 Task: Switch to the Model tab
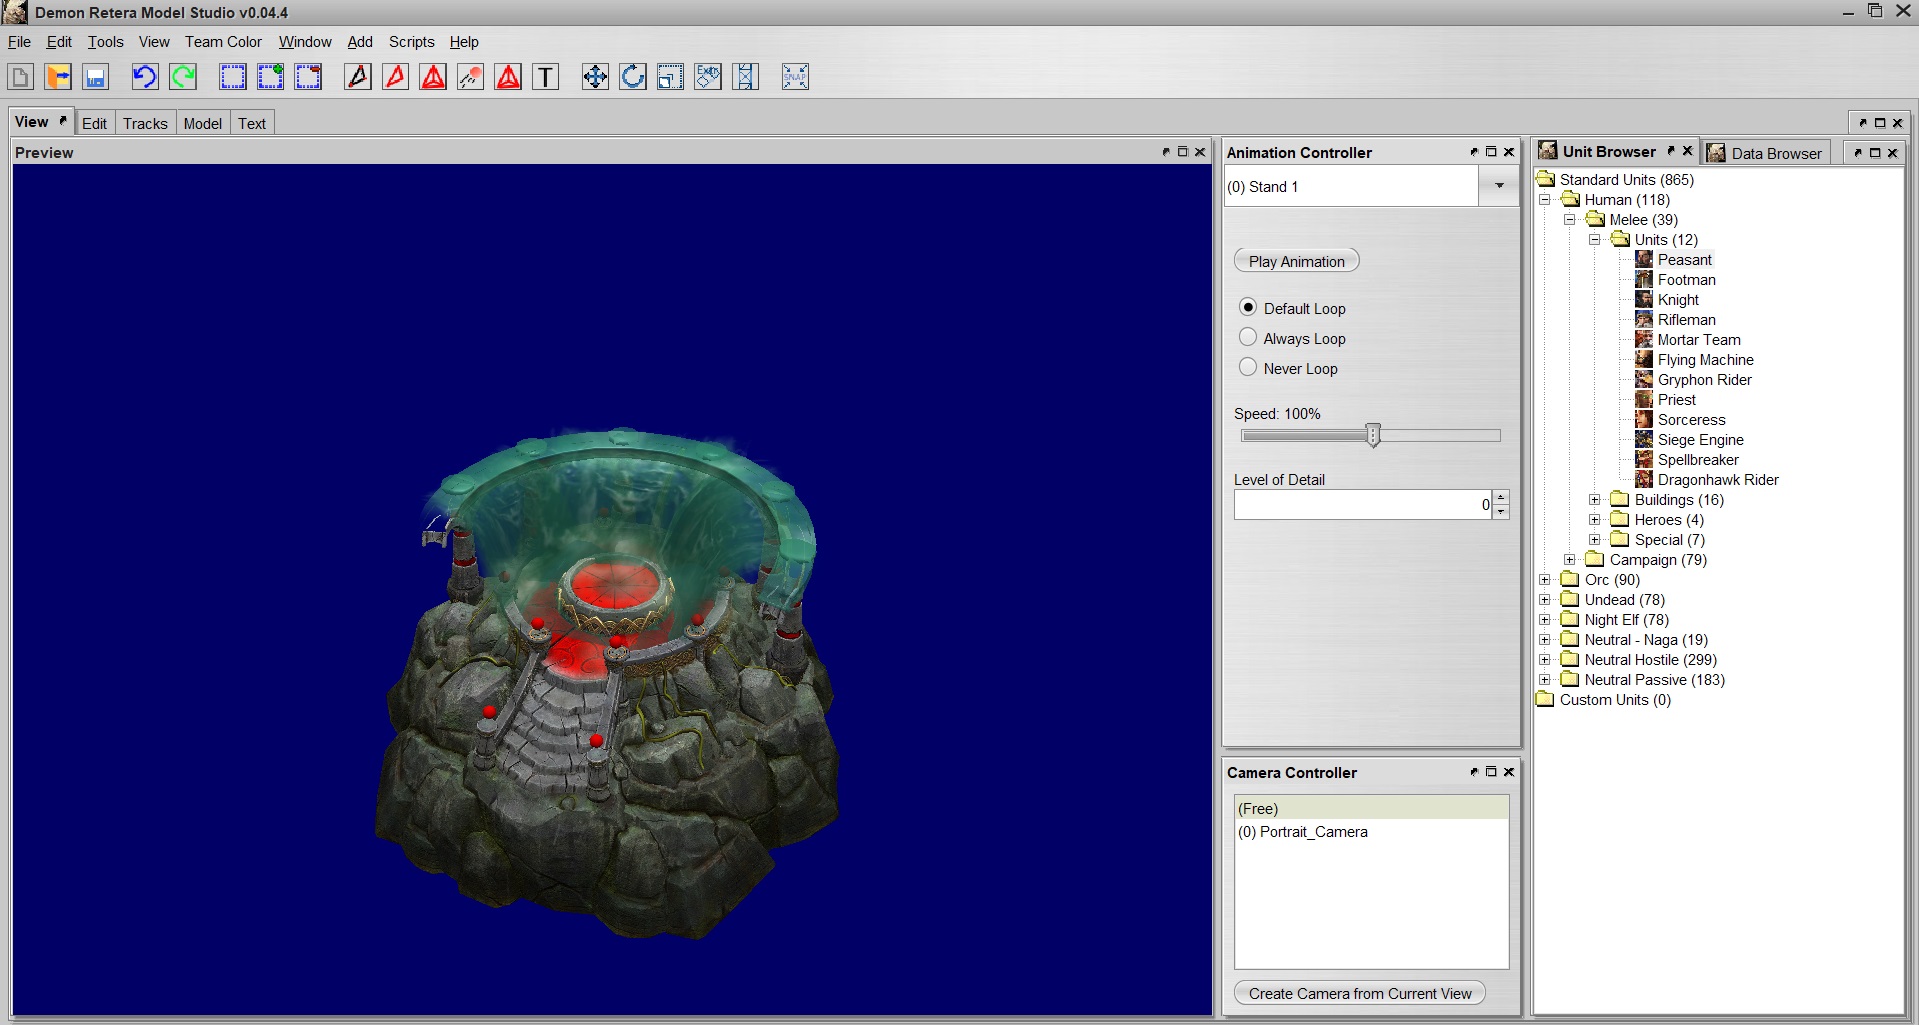click(202, 123)
